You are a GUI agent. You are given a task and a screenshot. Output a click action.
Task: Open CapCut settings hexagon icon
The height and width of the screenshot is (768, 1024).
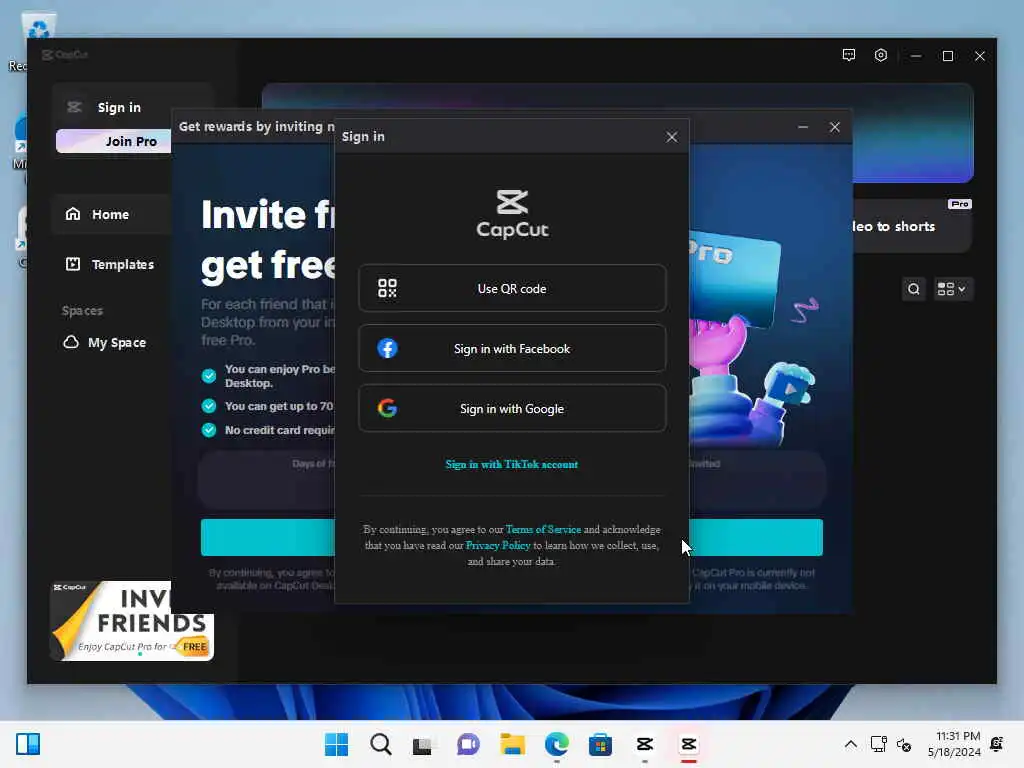pos(880,56)
